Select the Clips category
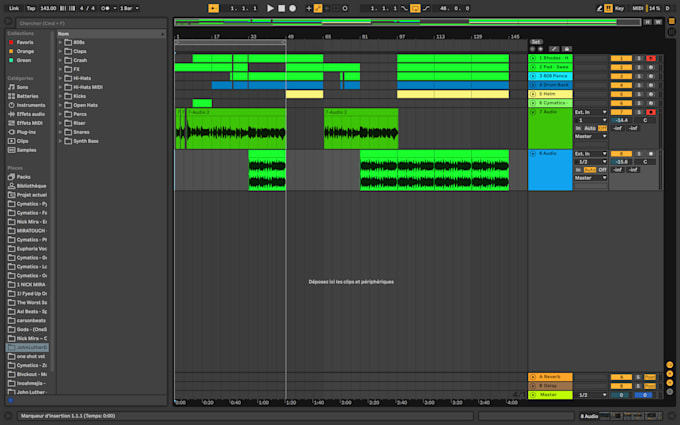The height and width of the screenshot is (425, 680). pos(23,141)
